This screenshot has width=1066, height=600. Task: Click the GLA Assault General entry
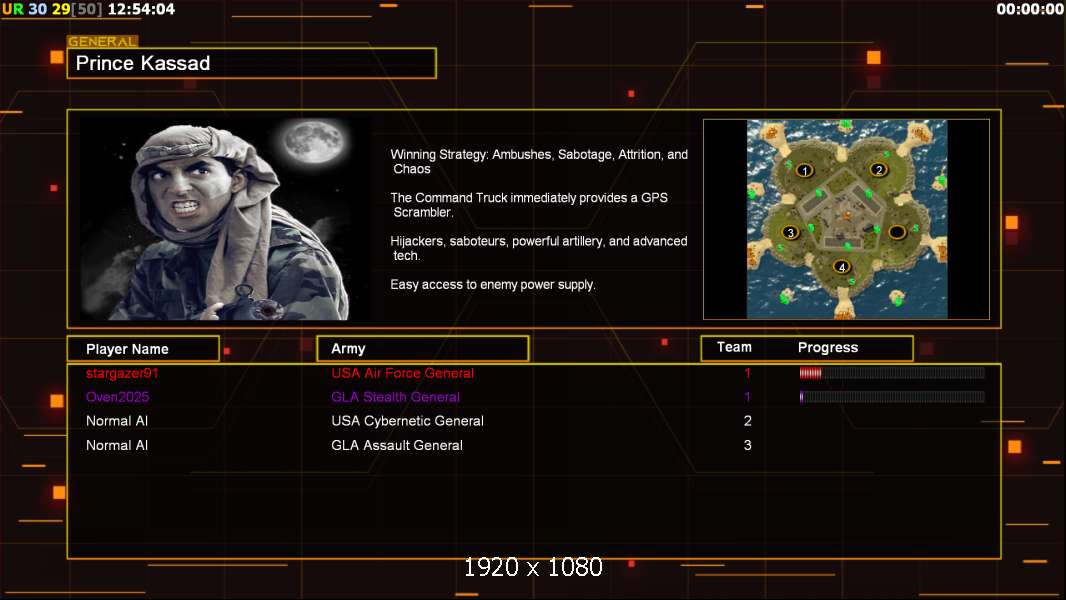397,445
